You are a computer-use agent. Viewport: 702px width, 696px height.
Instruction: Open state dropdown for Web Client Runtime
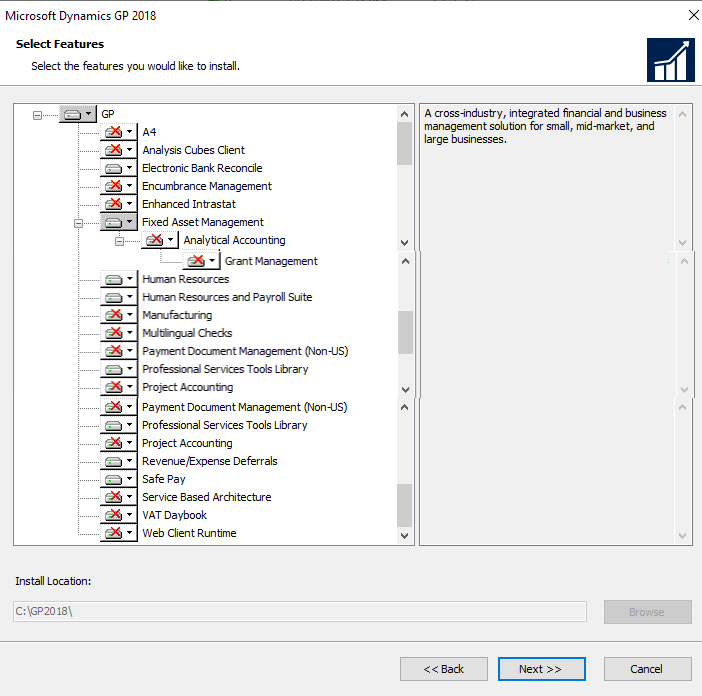pos(129,533)
